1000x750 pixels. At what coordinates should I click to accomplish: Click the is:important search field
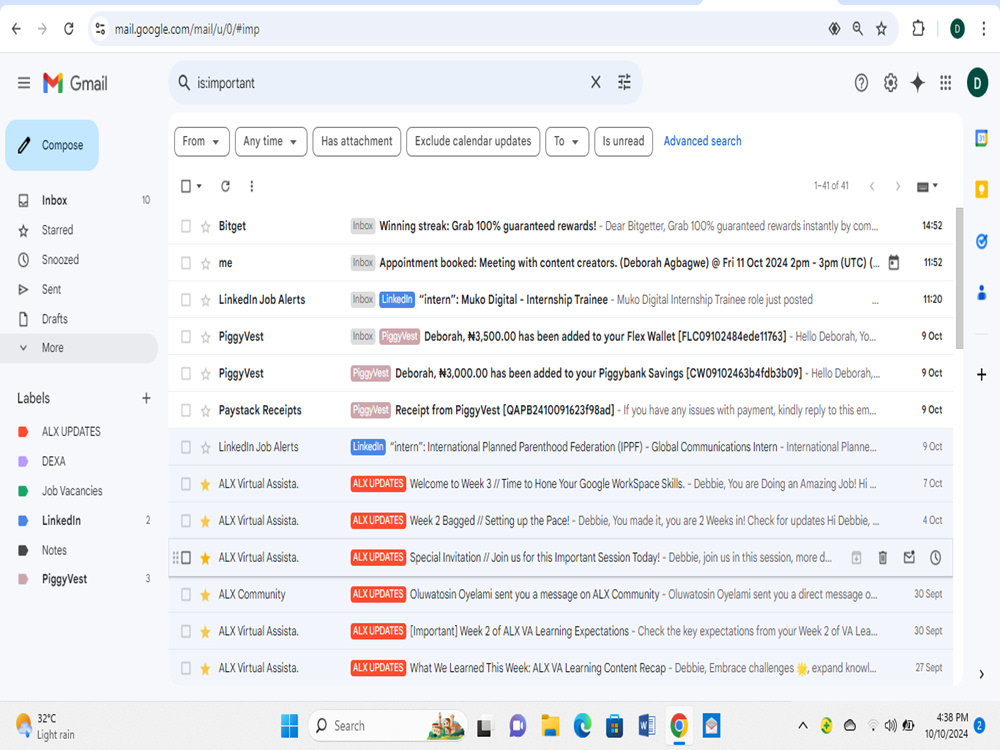click(389, 83)
